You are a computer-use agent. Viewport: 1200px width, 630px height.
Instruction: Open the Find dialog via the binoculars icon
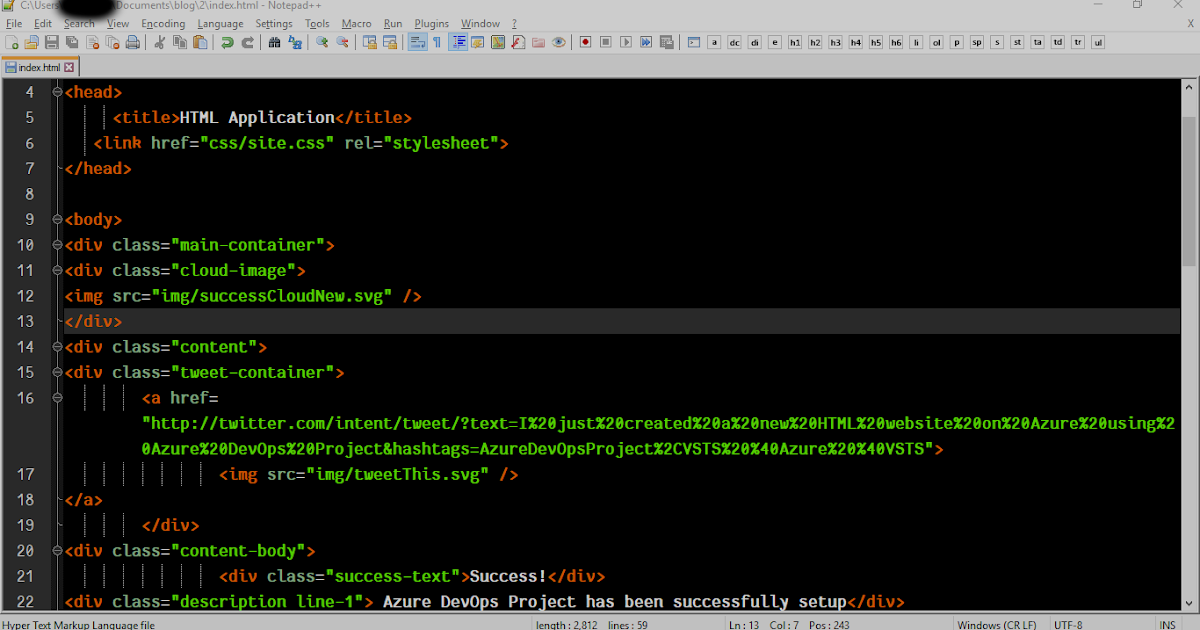(274, 42)
